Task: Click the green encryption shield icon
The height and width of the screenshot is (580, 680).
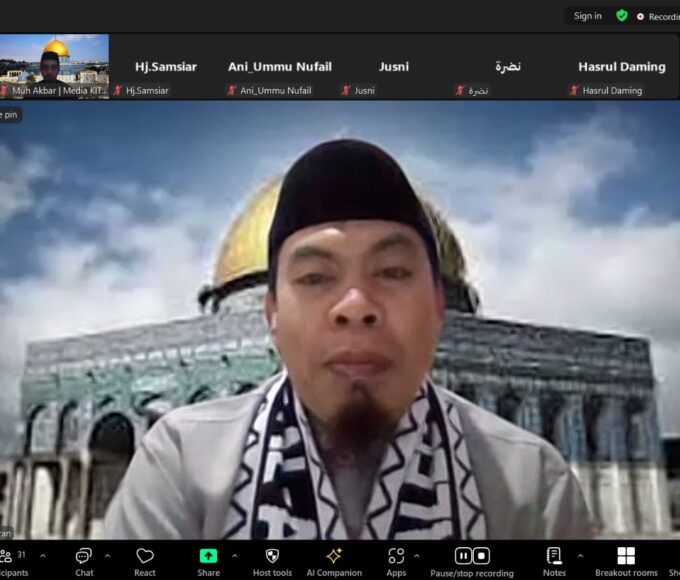Action: (x=622, y=16)
